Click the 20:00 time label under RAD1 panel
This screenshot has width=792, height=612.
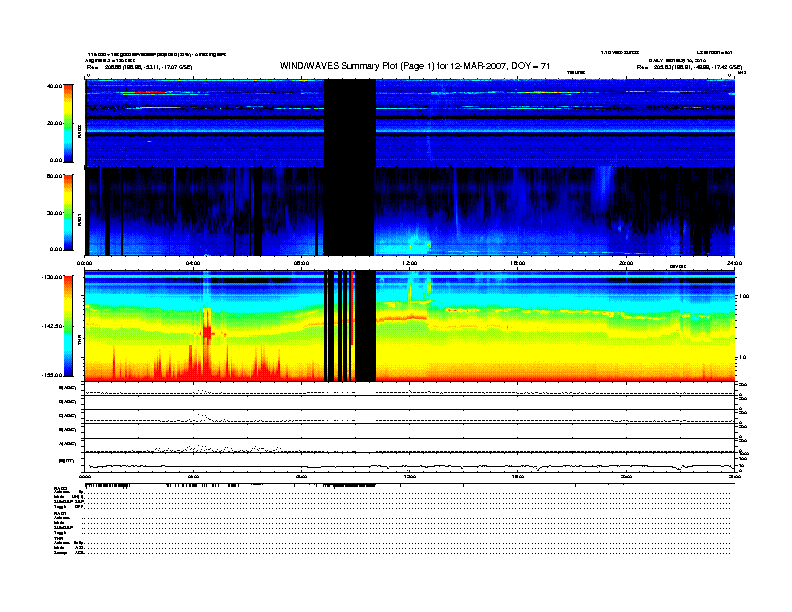tap(626, 263)
